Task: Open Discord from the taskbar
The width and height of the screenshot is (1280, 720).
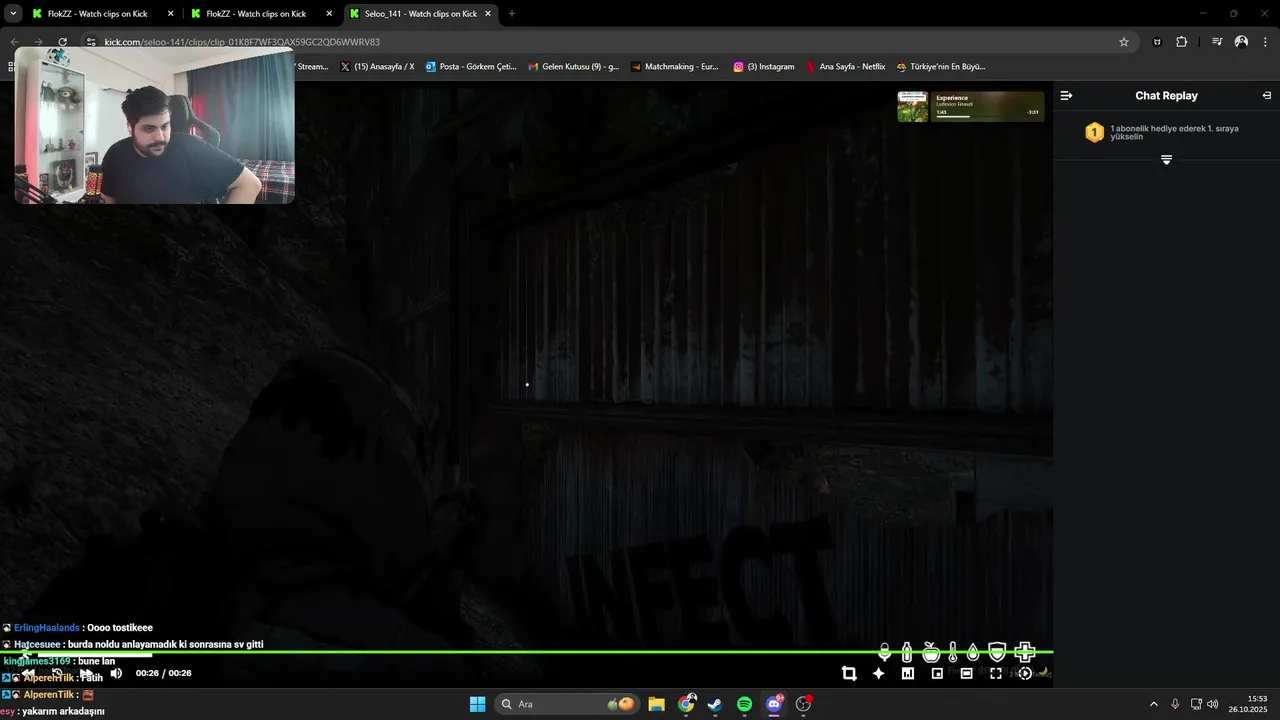Action: pos(774,704)
